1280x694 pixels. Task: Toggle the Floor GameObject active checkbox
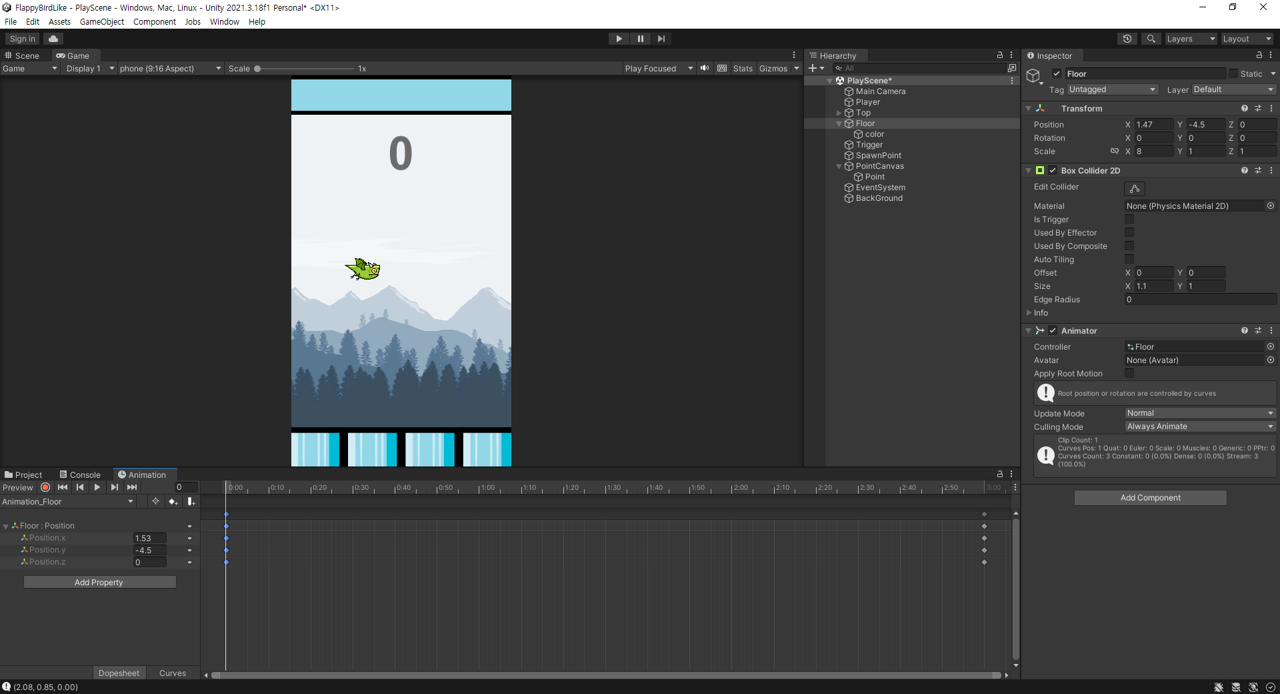pos(1056,74)
